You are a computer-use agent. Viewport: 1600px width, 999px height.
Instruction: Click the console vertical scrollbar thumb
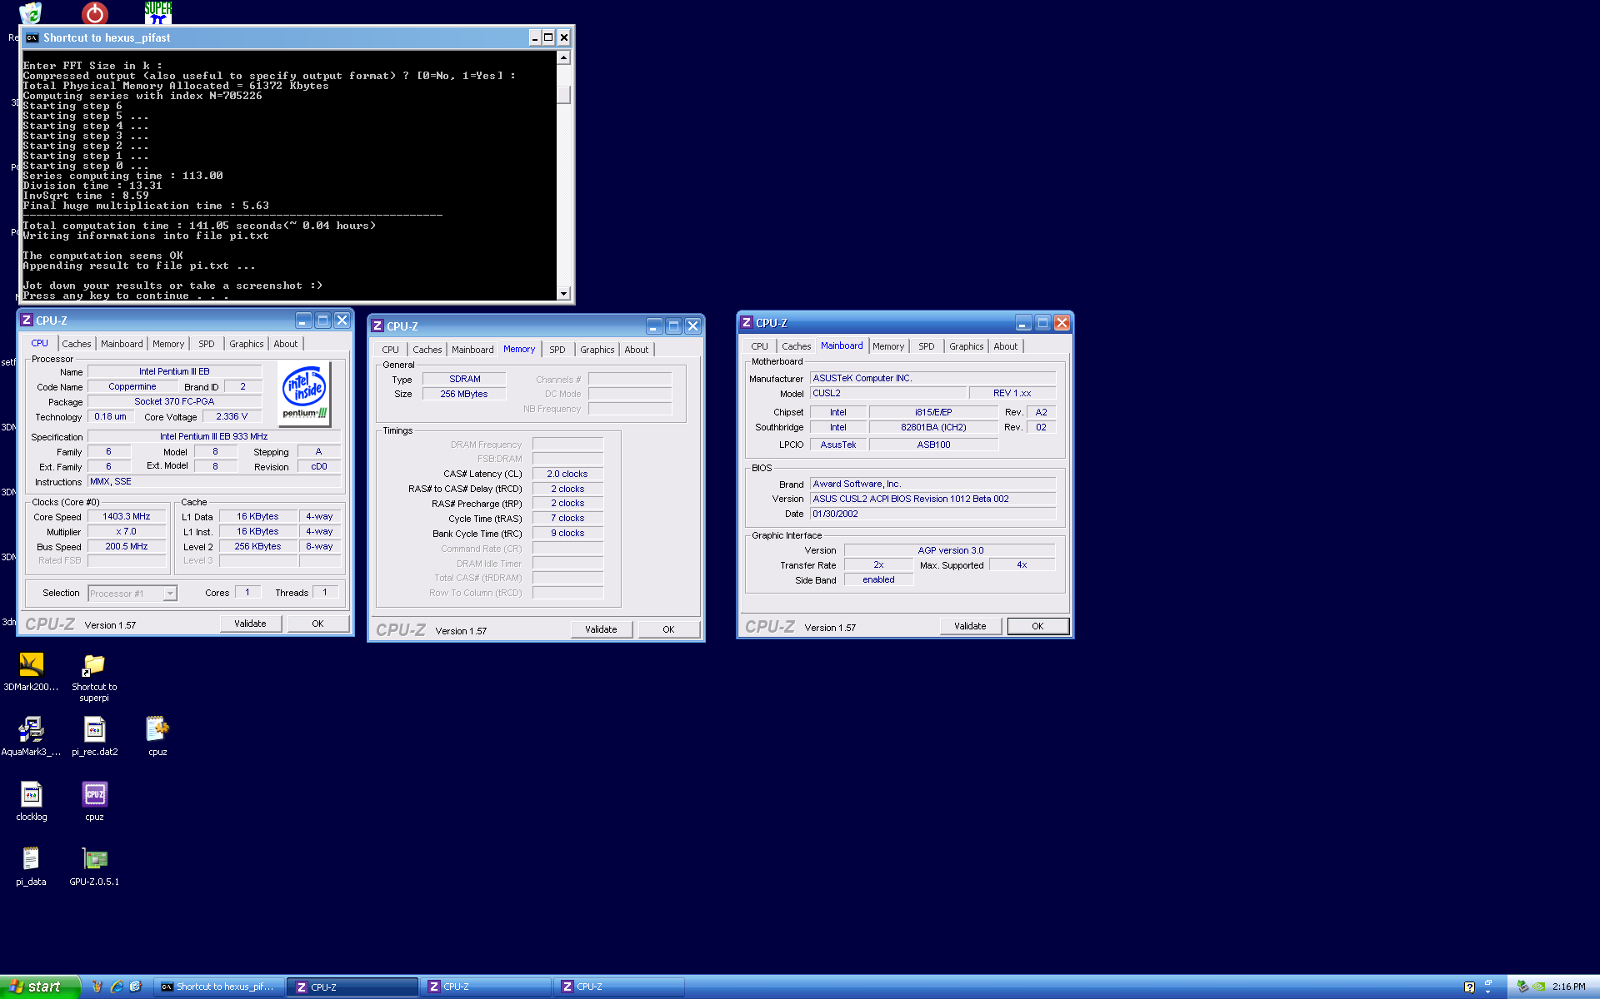tap(564, 94)
